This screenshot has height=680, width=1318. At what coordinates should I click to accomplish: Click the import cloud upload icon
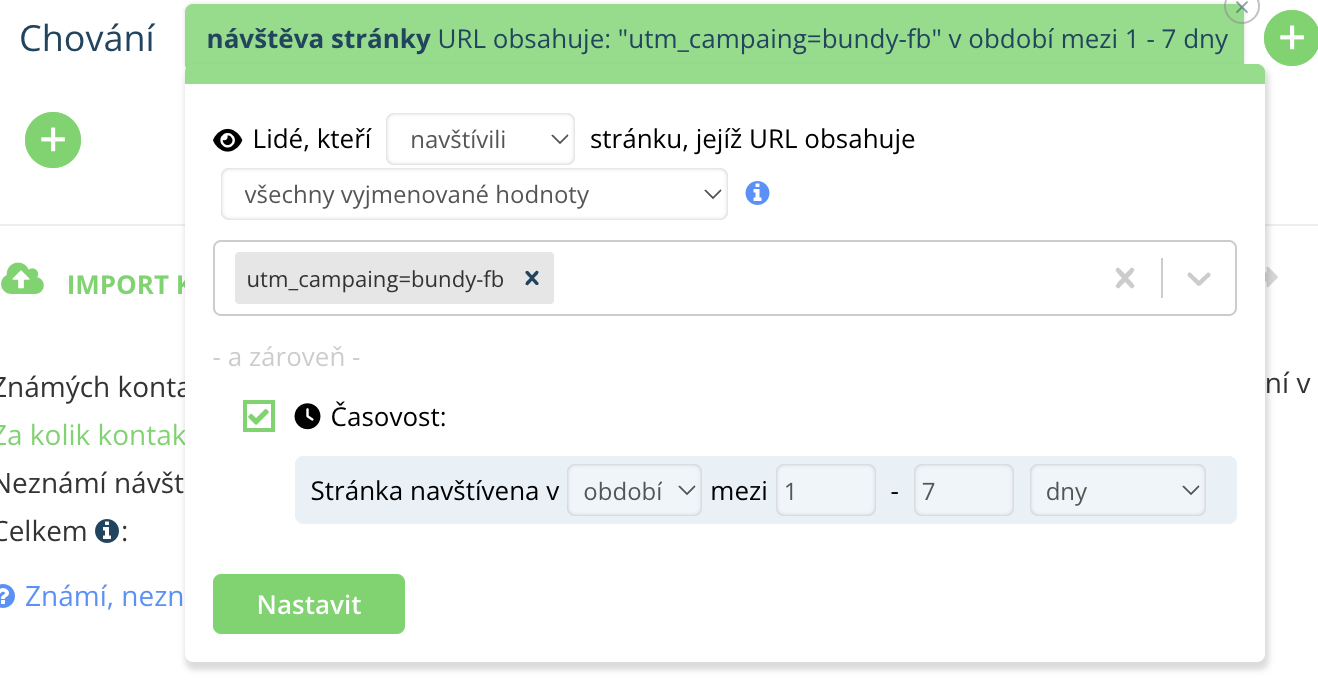click(x=22, y=281)
